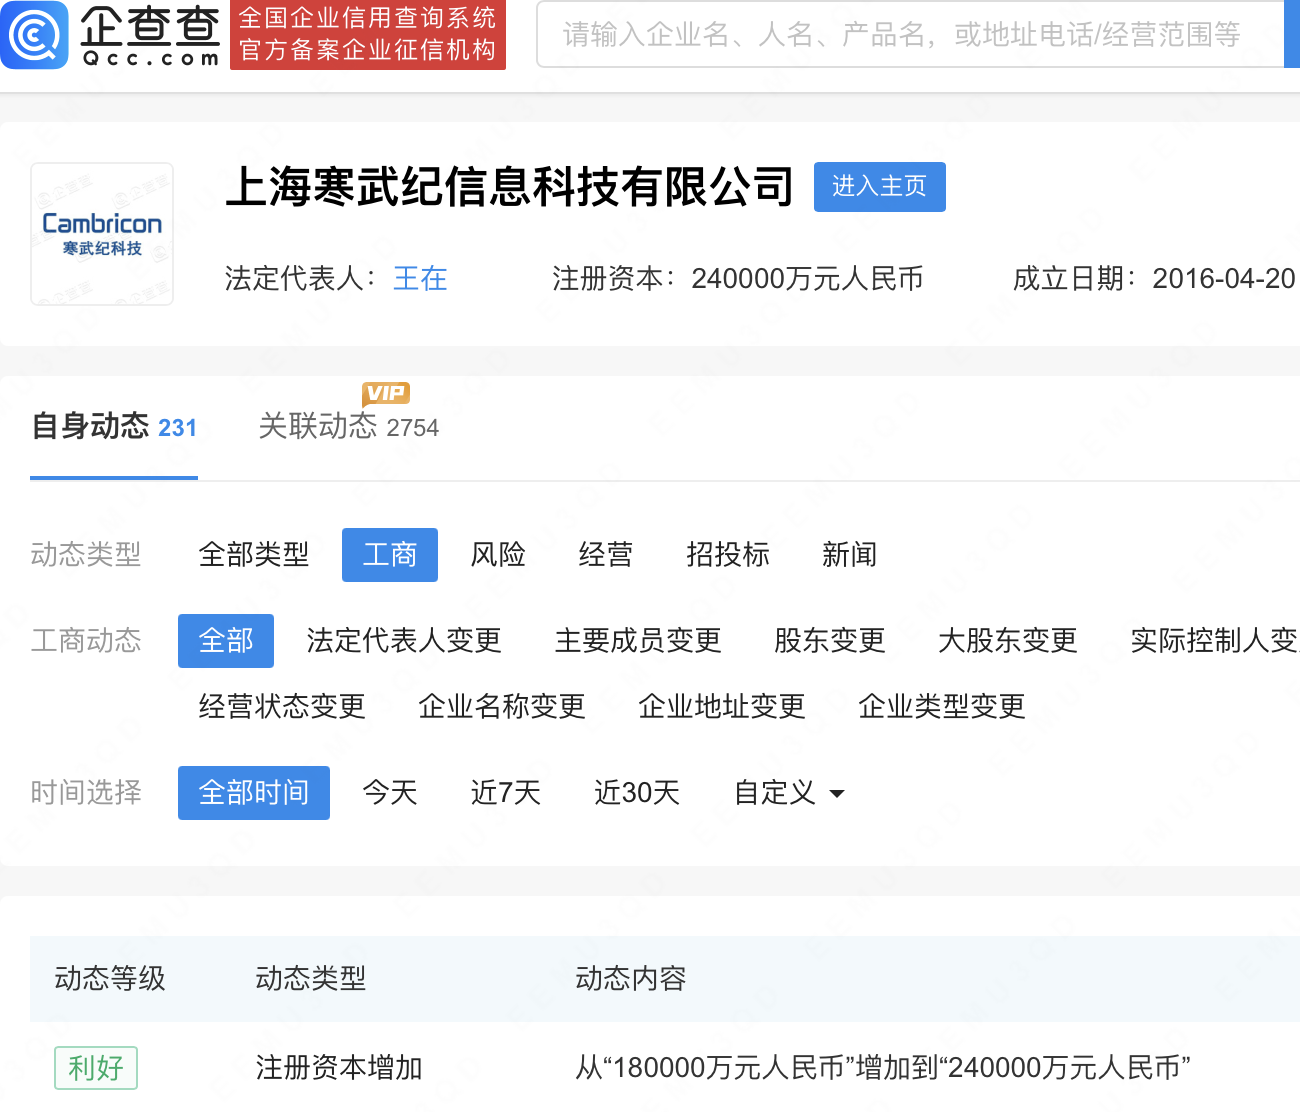Click the 成立日期 2016-04-20 text
The image size is (1300, 1112).
tap(1155, 279)
